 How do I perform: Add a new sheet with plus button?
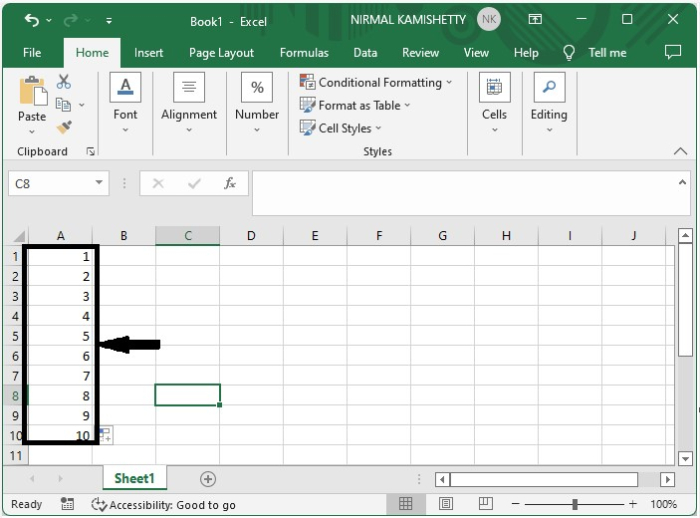coord(208,479)
